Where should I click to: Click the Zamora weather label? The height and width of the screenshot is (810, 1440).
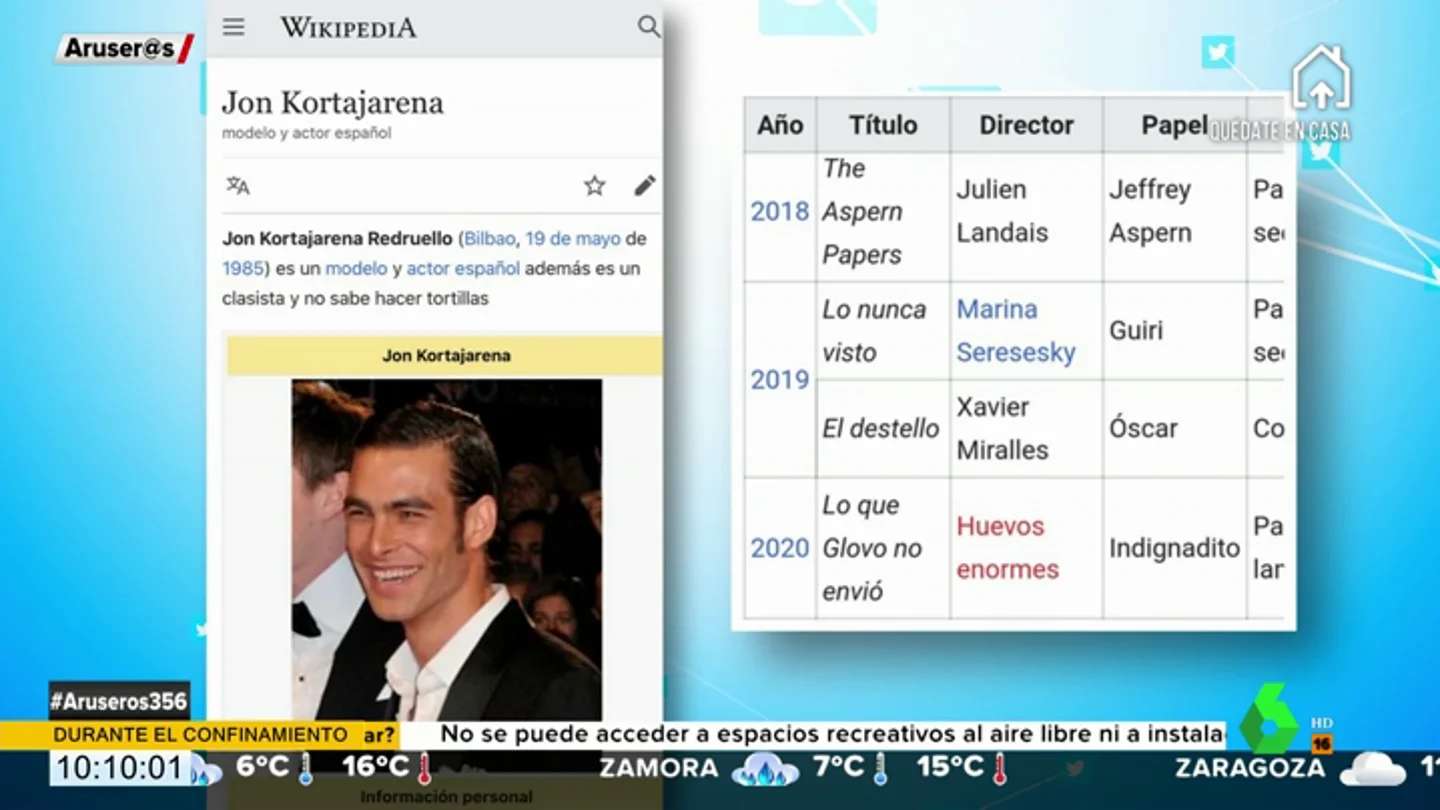click(x=658, y=768)
